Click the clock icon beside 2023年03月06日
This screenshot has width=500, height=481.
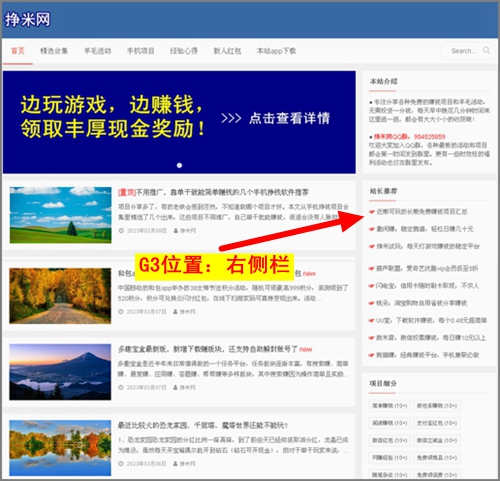[x=121, y=464]
